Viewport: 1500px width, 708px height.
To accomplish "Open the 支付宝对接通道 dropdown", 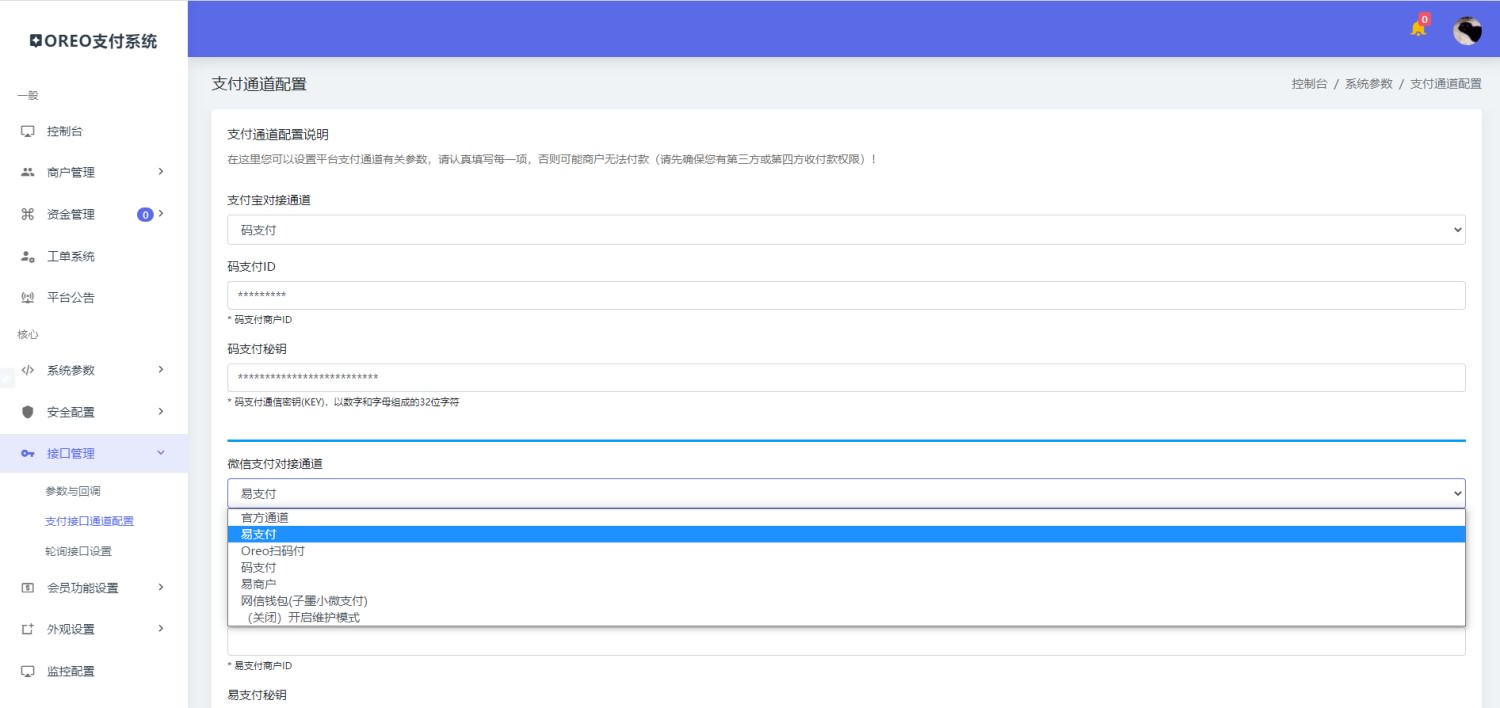I will point(846,230).
